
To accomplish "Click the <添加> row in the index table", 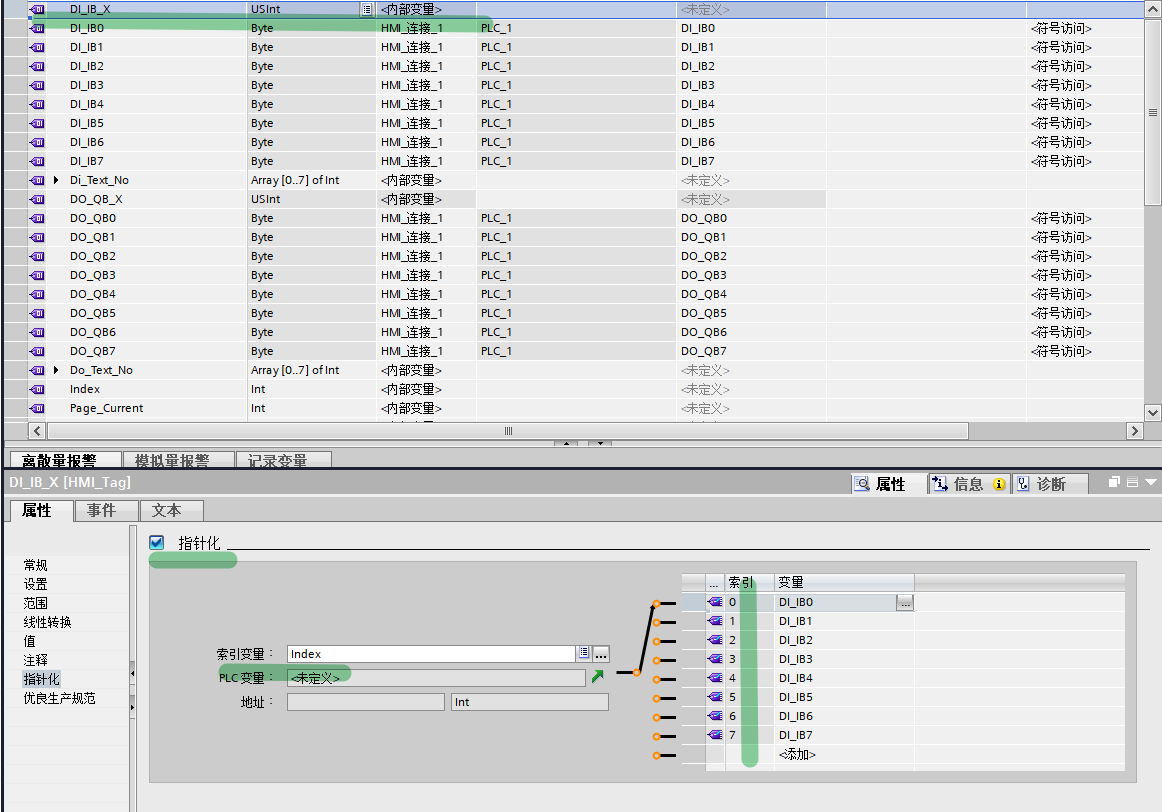I will point(797,754).
